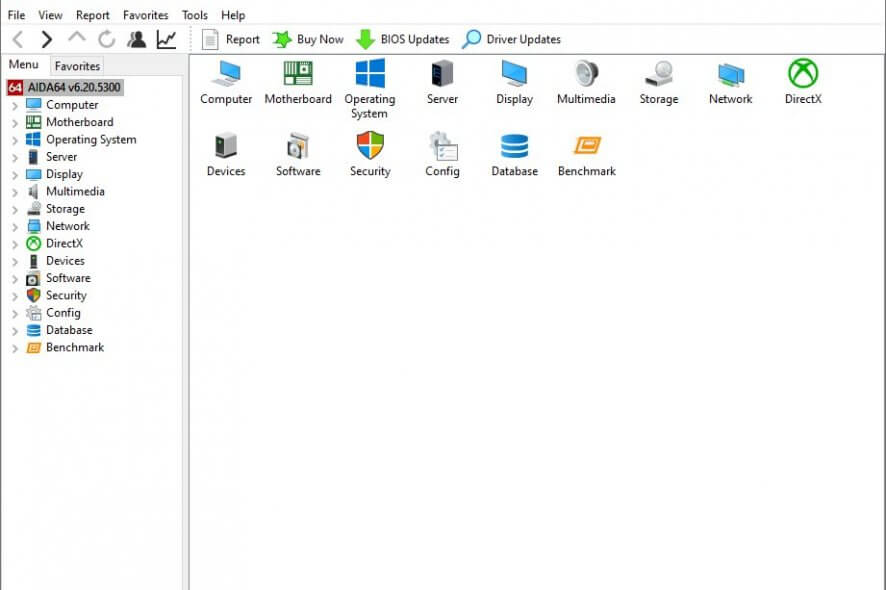Viewport: 886px width, 590px height.
Task: Select Security in the sidebar tree
Action: click(x=66, y=296)
